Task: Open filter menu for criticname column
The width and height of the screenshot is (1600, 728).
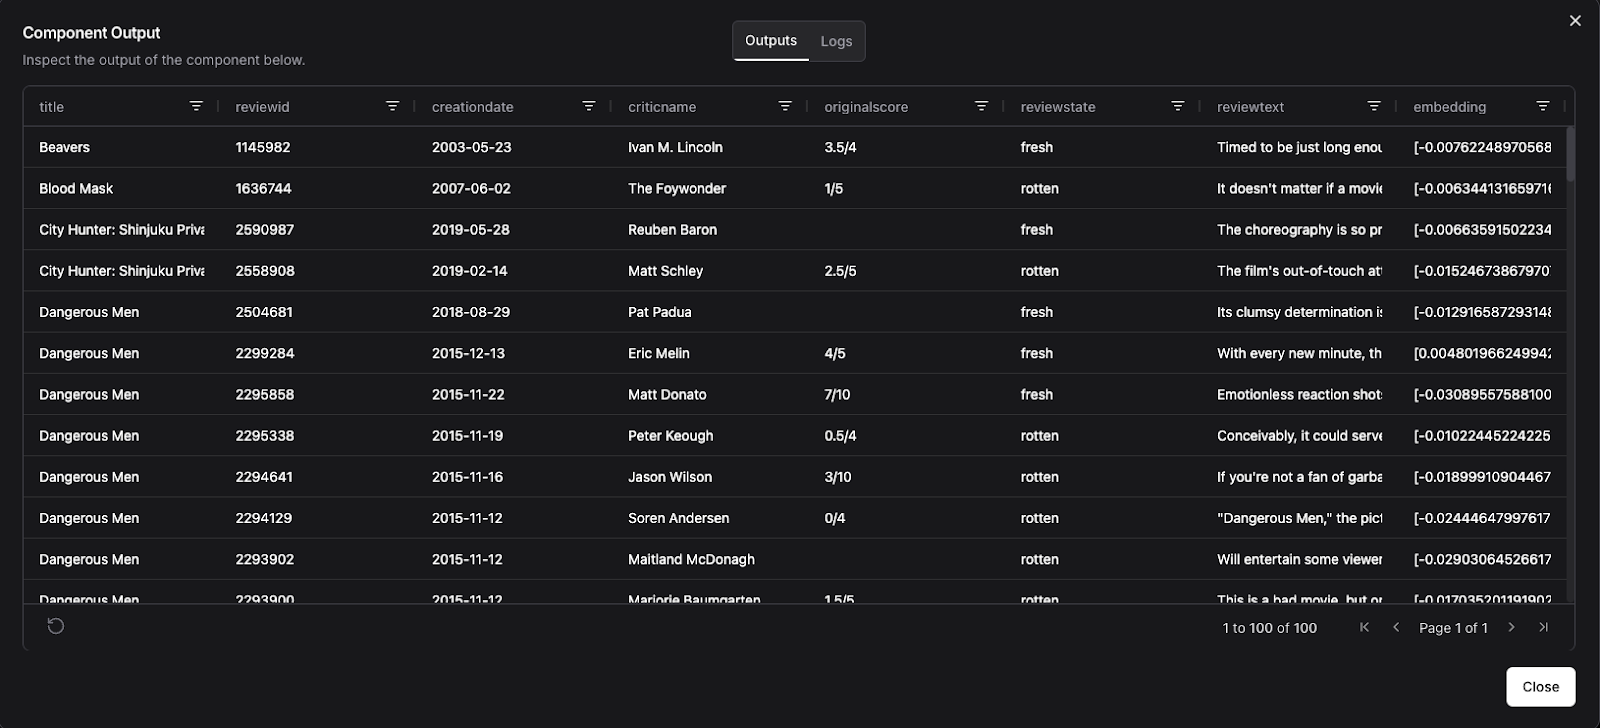Action: click(785, 106)
